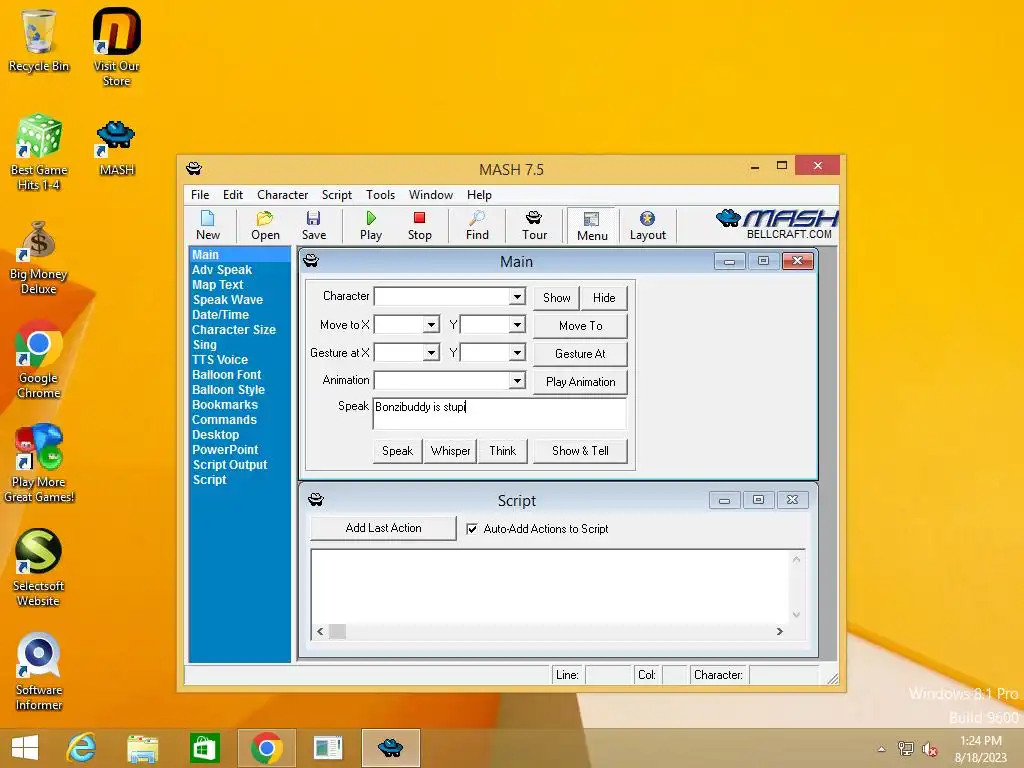
Task: Click the Show & Tell button
Action: tap(580, 451)
